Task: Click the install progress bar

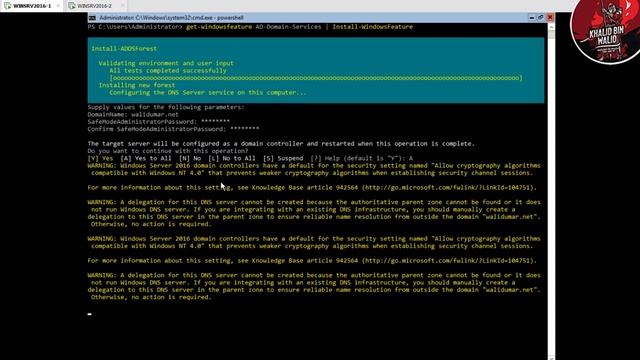Action: [316, 78]
